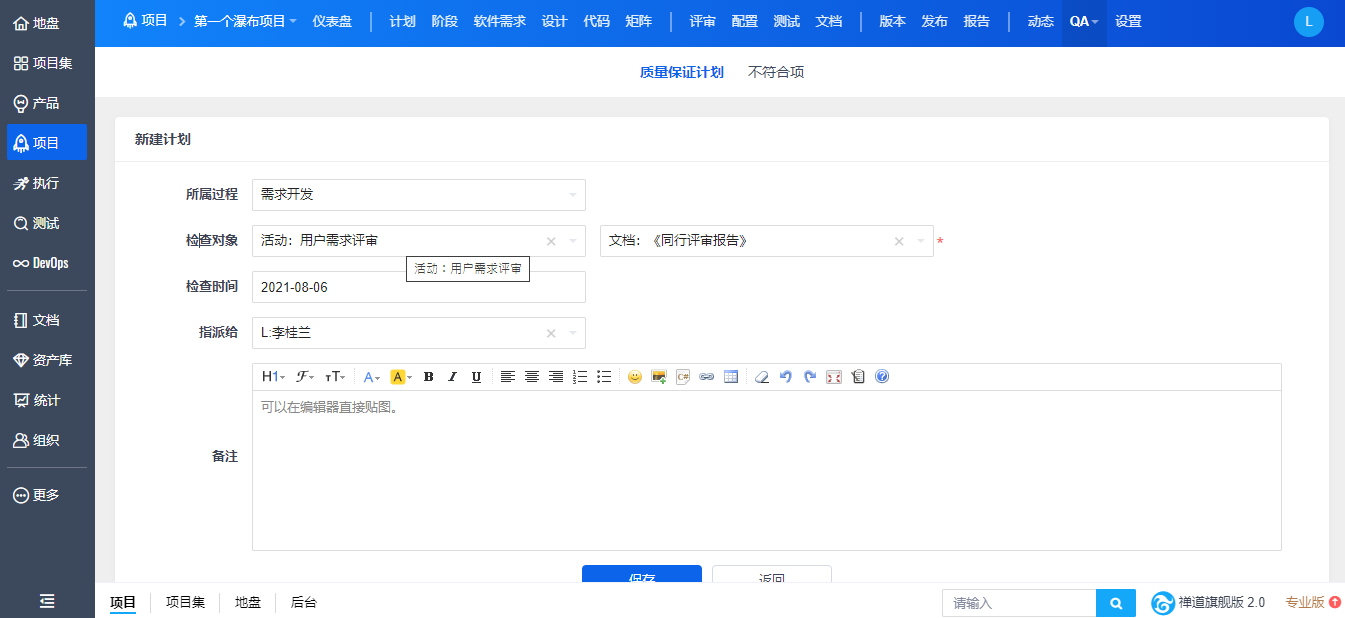Switch to the 不符合项 tab
The height and width of the screenshot is (618, 1345).
[x=776, y=72]
